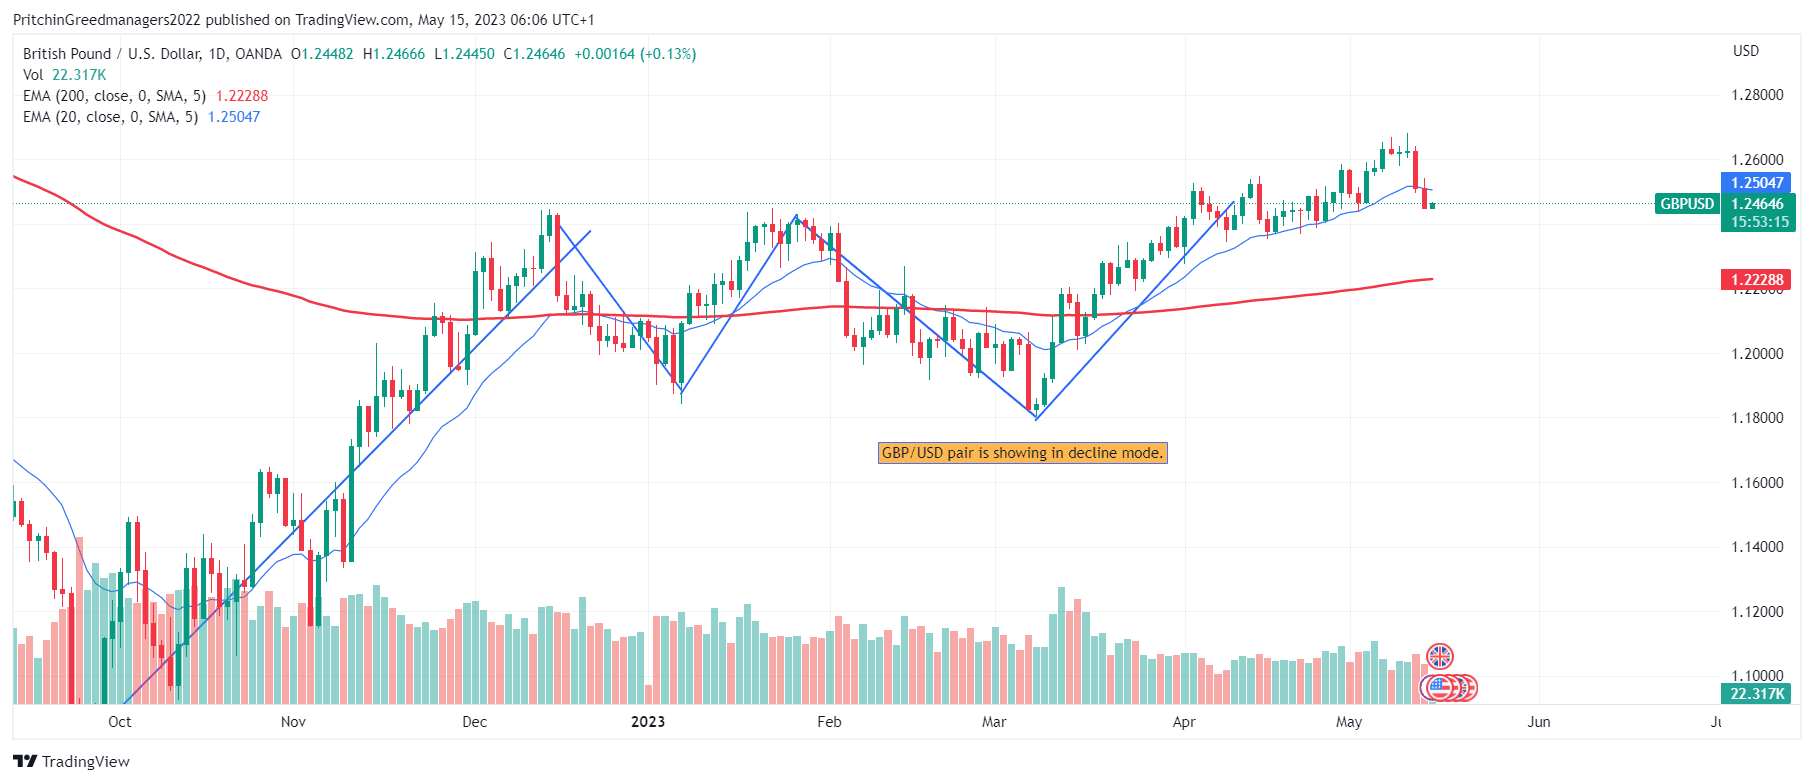Screen dimensions: 1814x783
Task: Click the Apr label on the time axis
Action: click(x=1184, y=722)
